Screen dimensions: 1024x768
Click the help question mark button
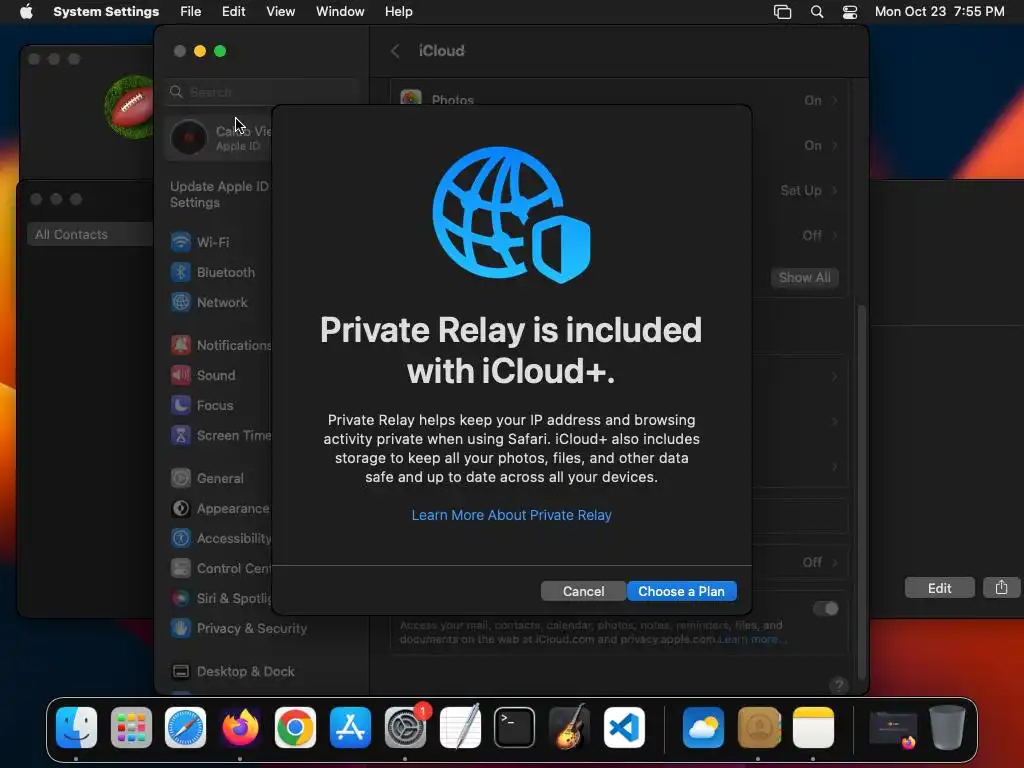[839, 685]
